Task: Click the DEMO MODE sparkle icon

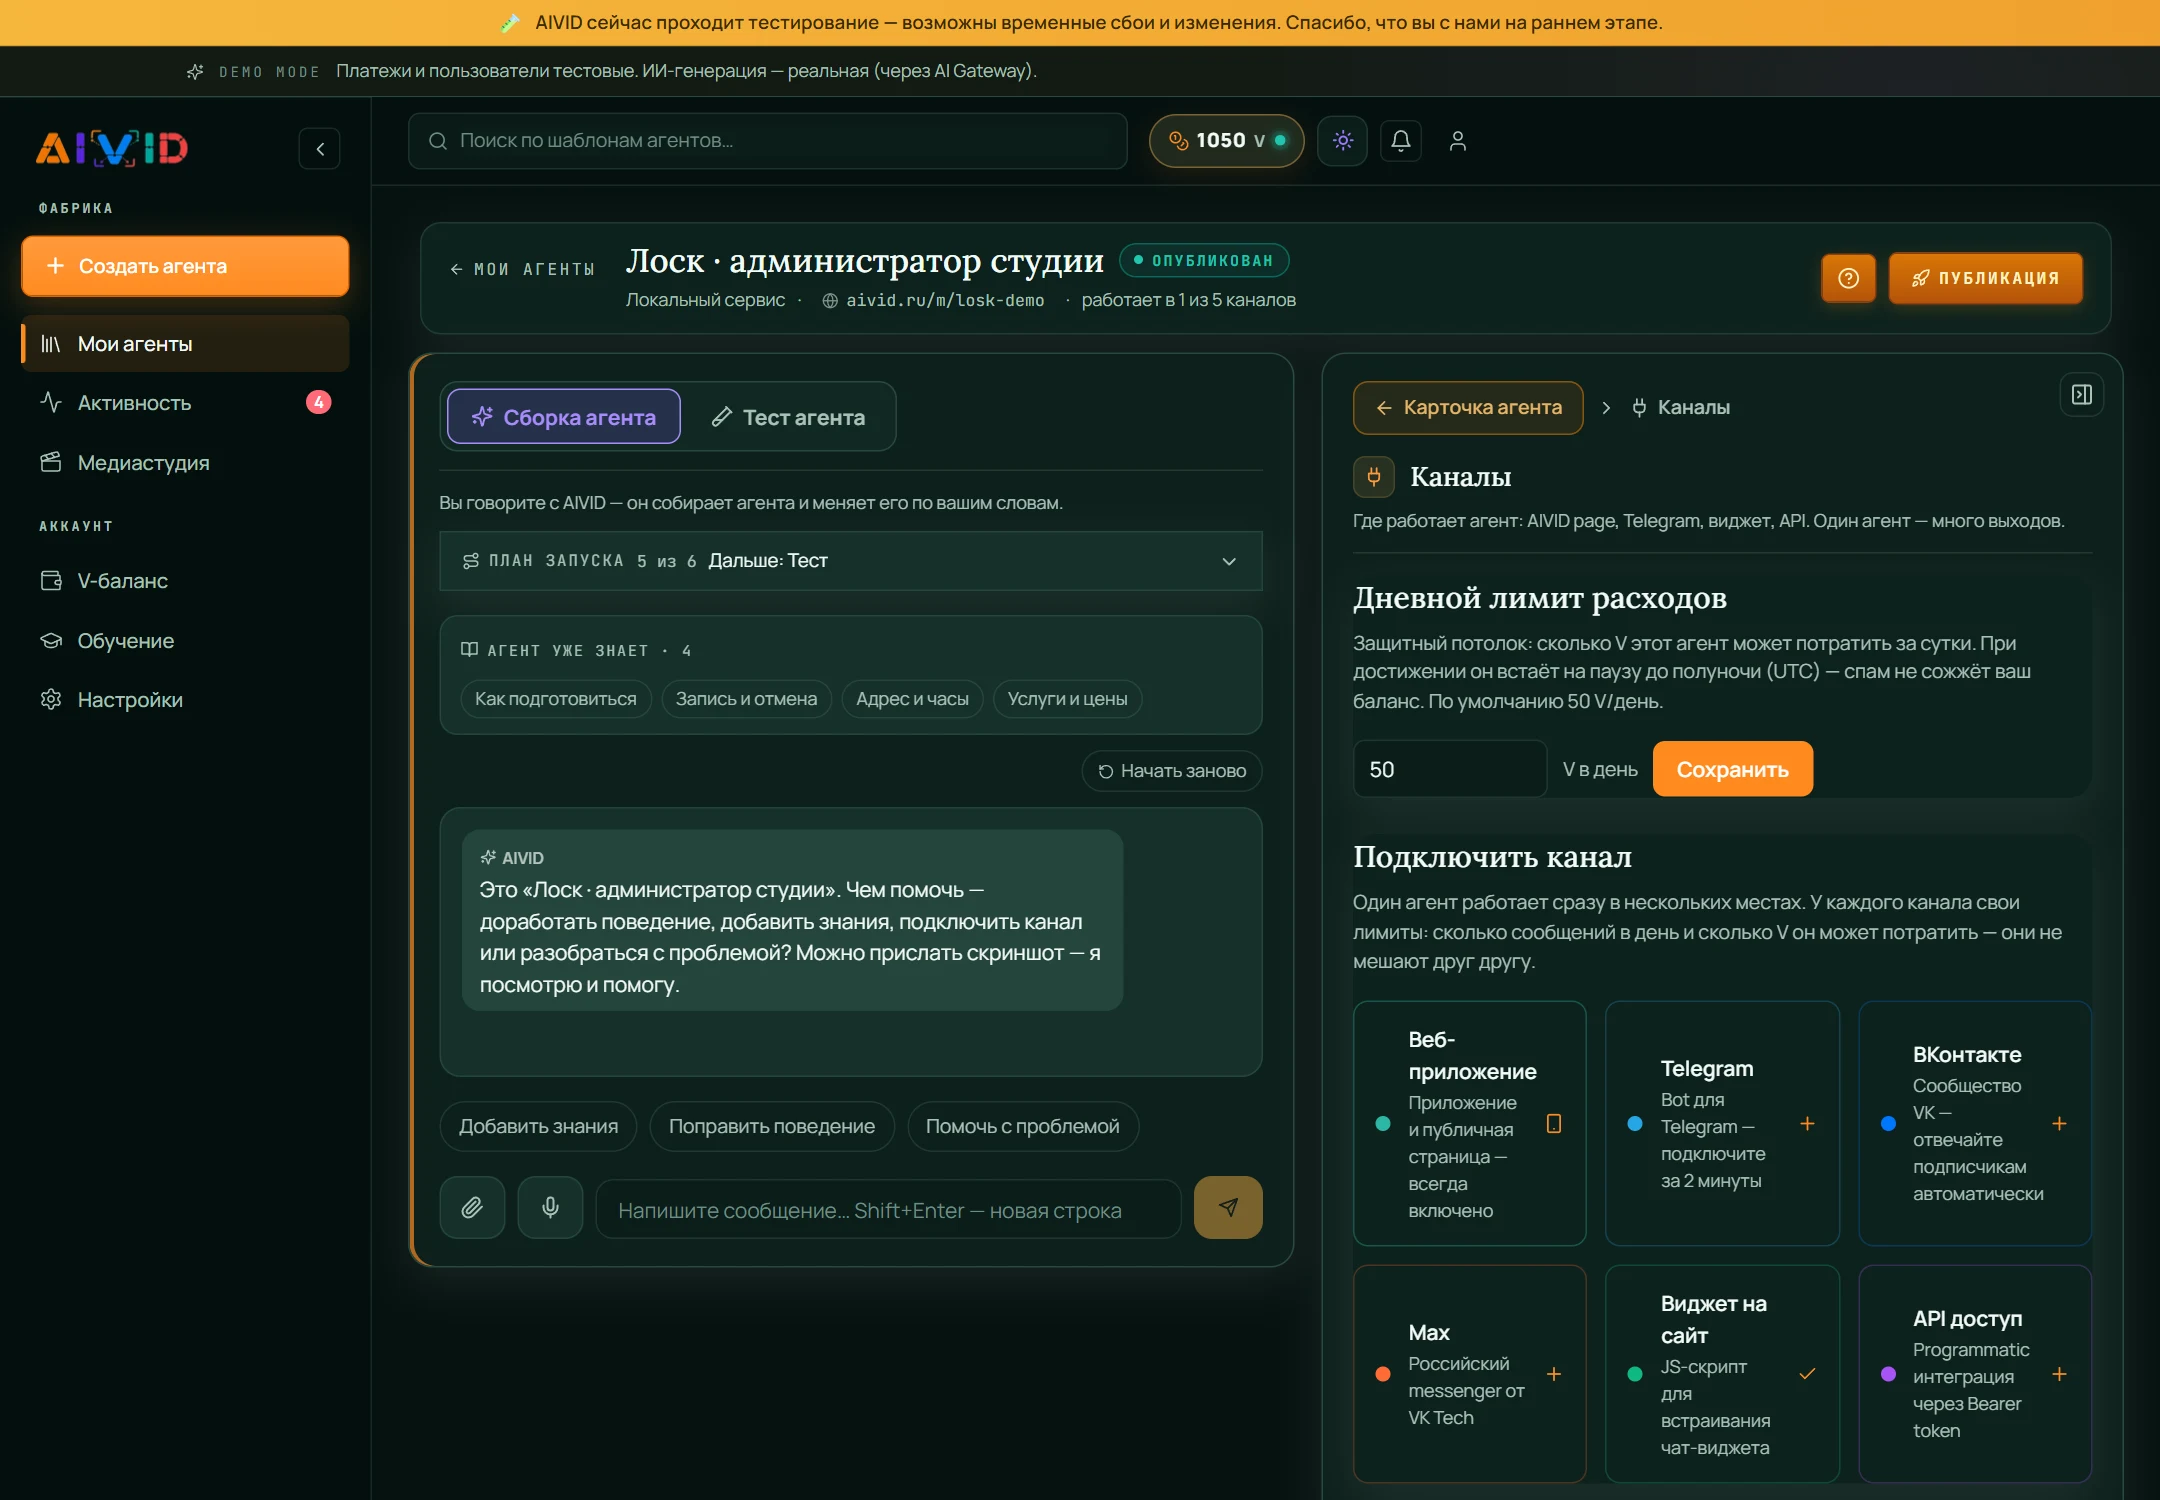Action: point(196,72)
